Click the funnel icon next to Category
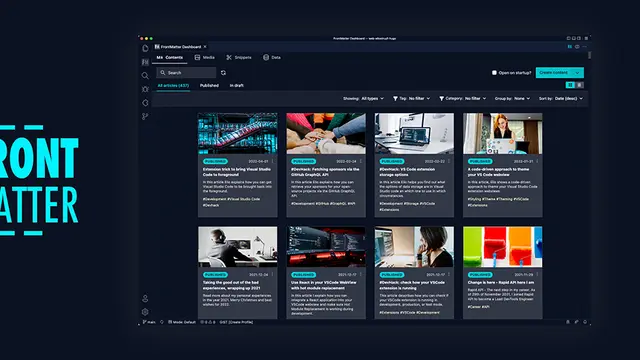This screenshot has height=360, width=640. tap(441, 98)
